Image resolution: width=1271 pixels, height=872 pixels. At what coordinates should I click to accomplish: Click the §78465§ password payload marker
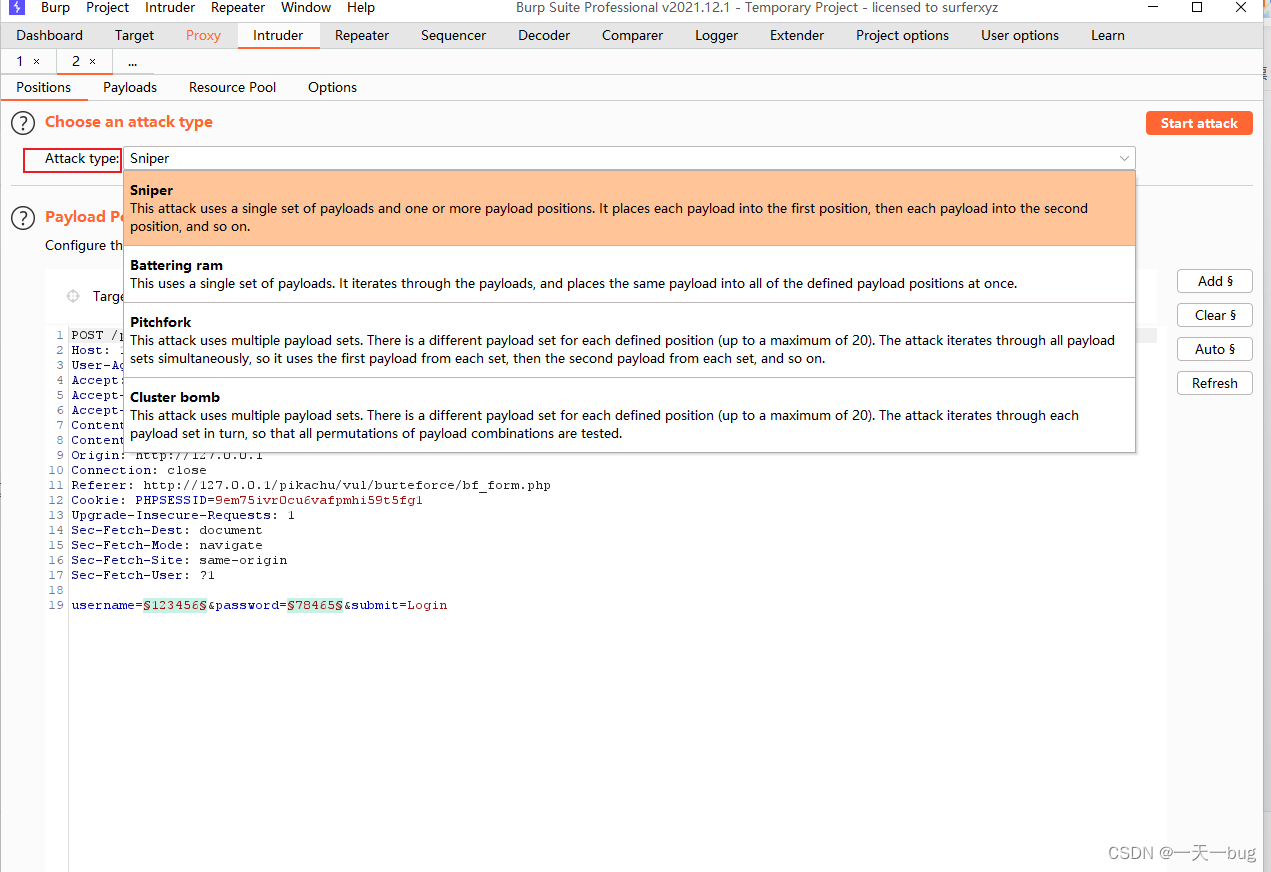pos(315,606)
